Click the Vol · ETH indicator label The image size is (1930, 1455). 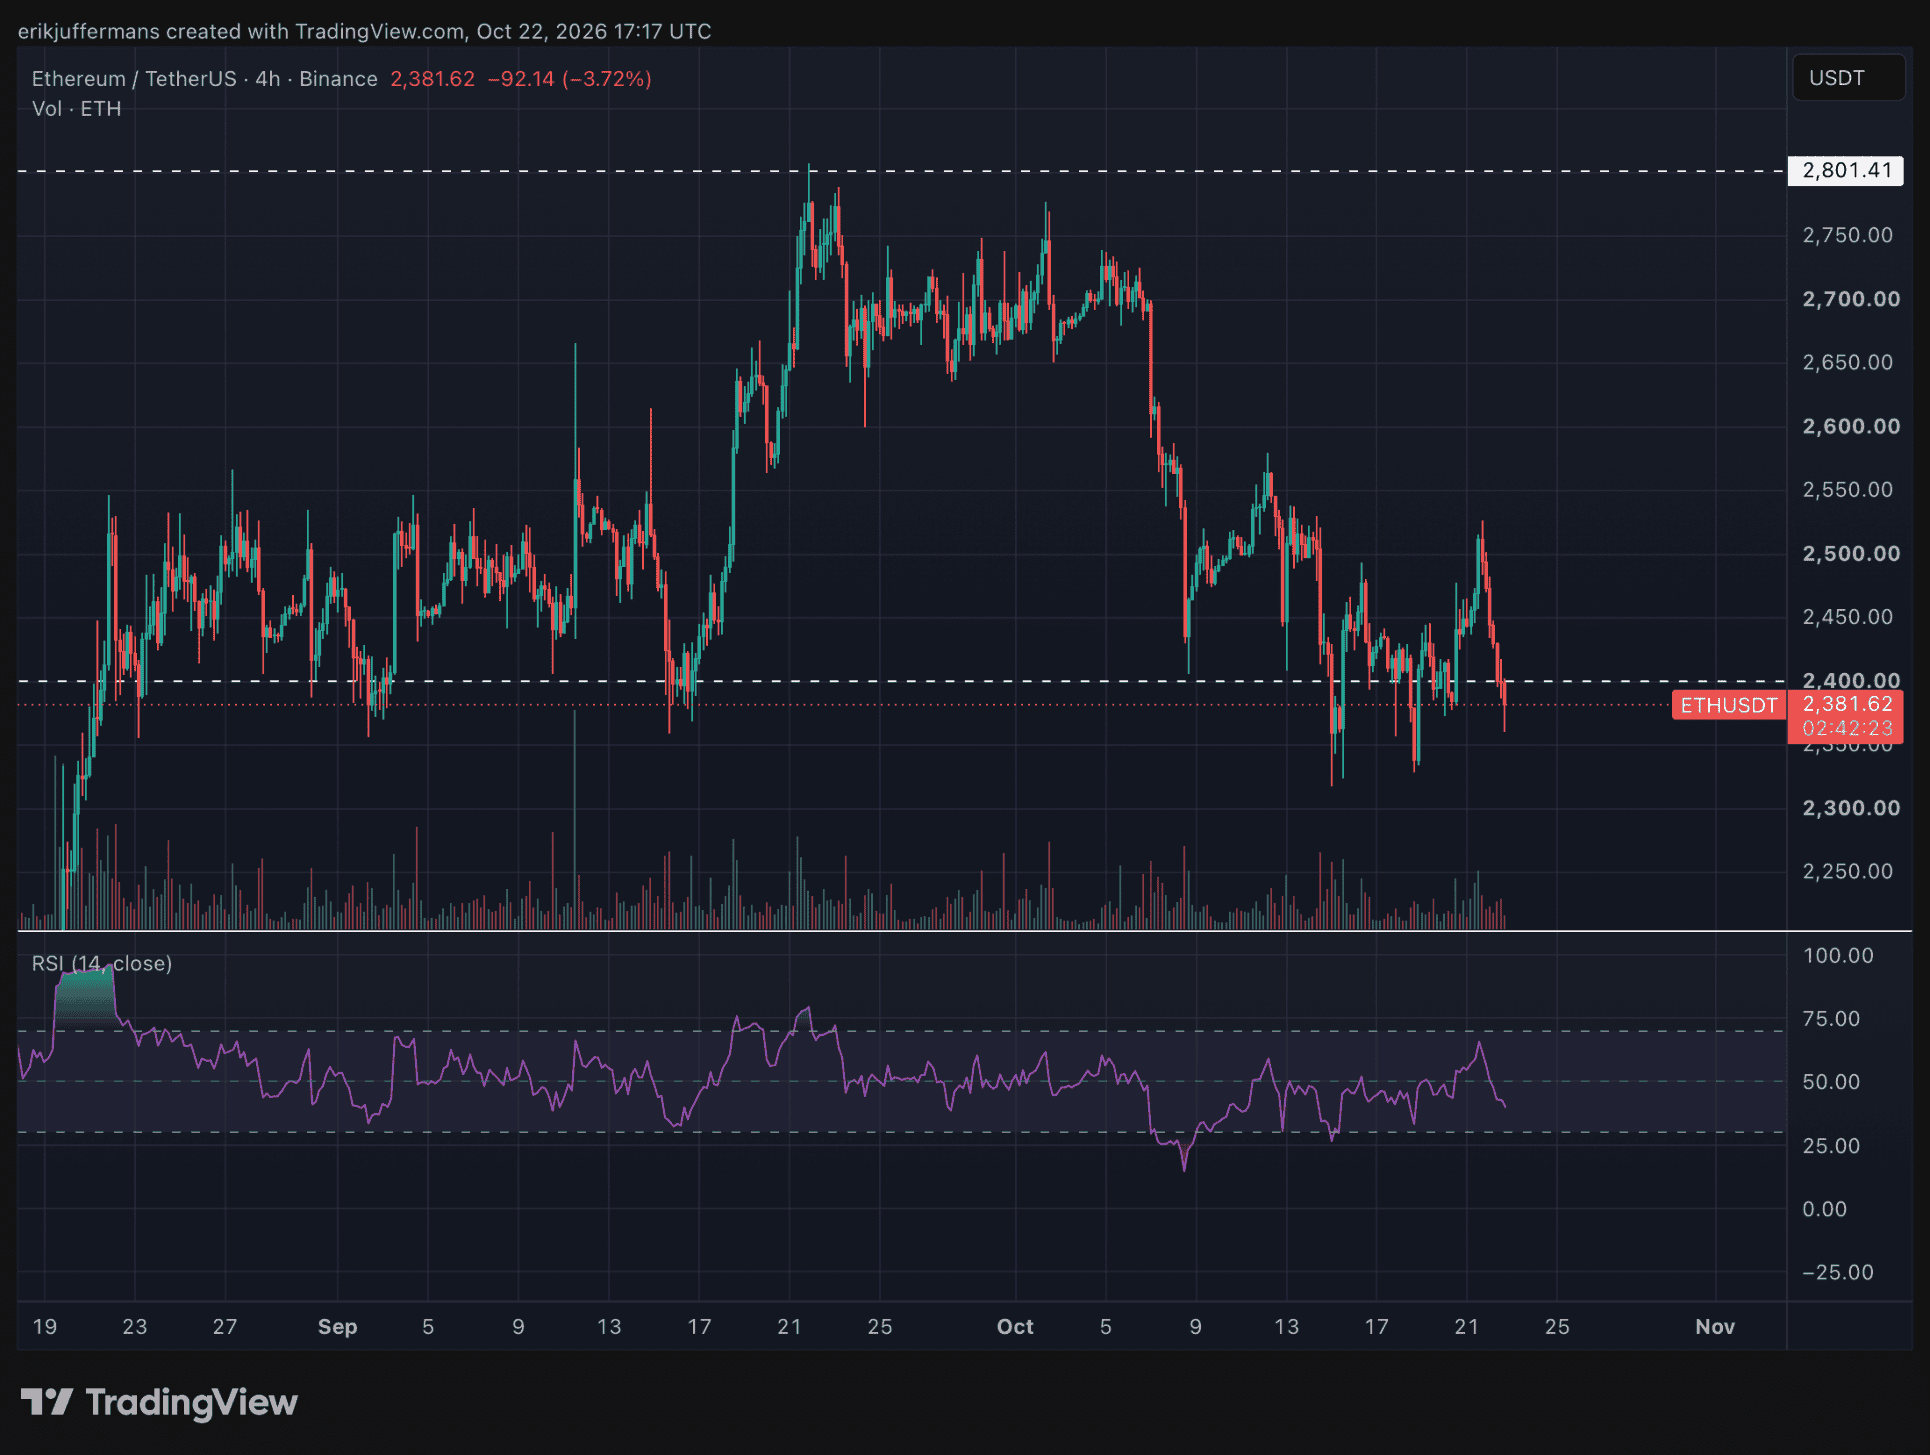(76, 109)
